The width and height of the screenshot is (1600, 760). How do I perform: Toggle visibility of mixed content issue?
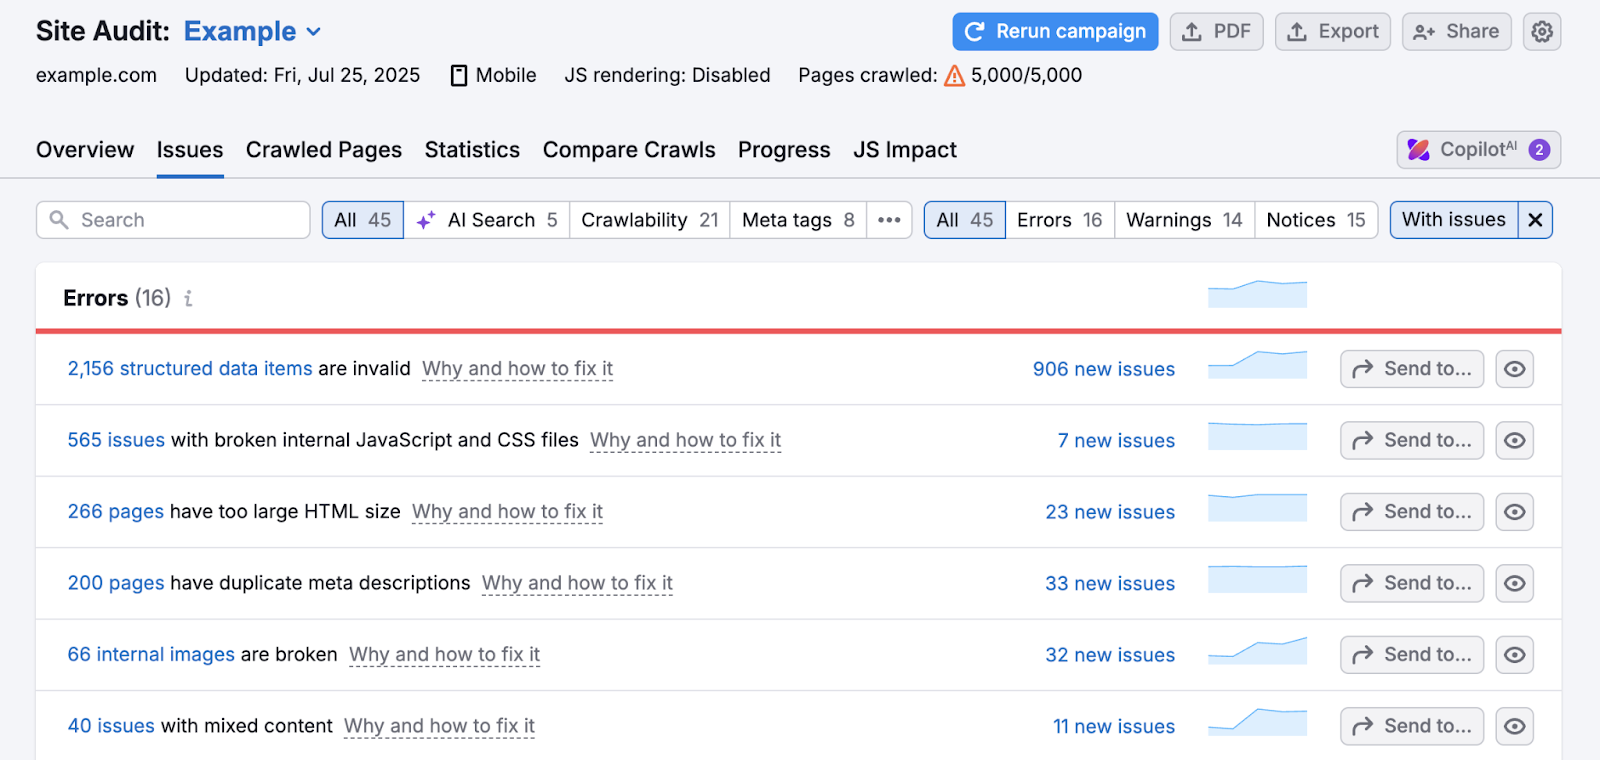click(1514, 726)
